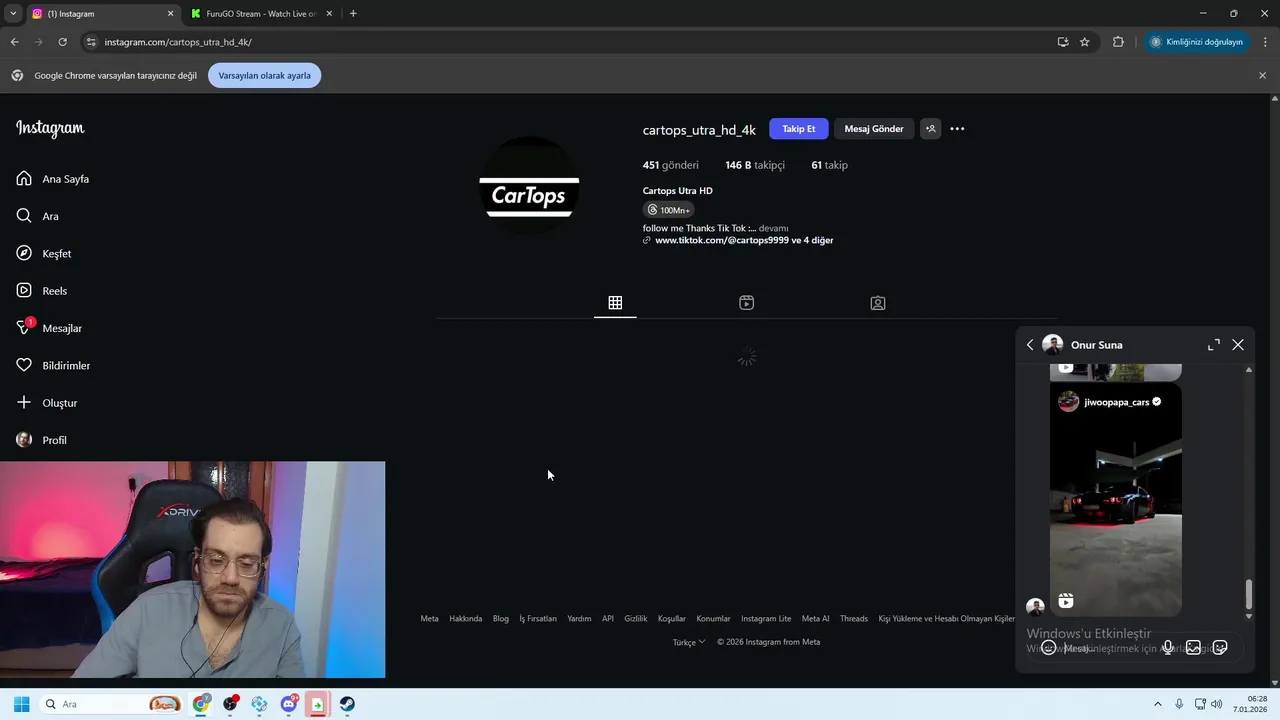1280x720 pixels.
Task: Click the address bar URL
Action: [178, 42]
